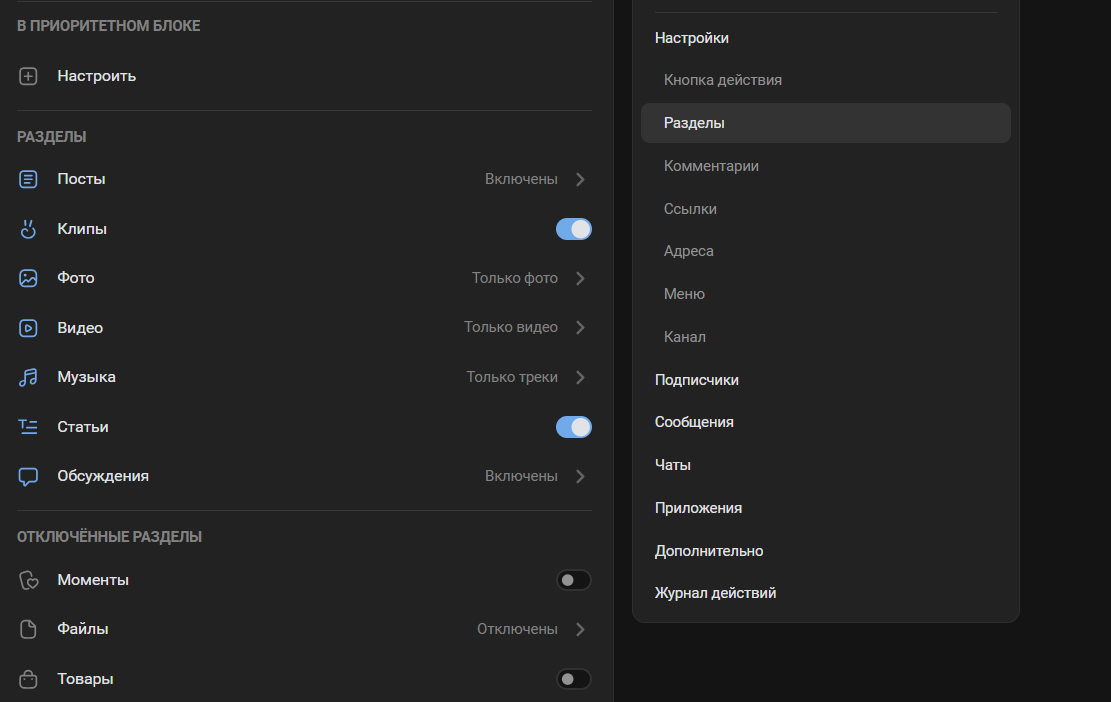
Task: Go to Чаты section
Action: [x=672, y=465]
